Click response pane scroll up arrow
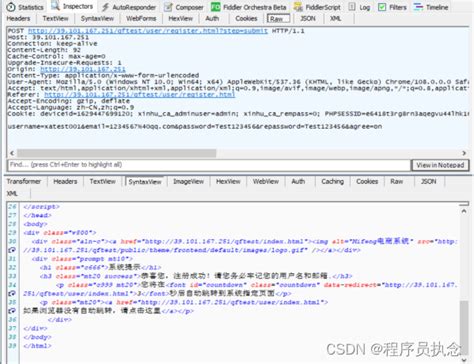Screen dimensions: 474x364 coord(464,211)
